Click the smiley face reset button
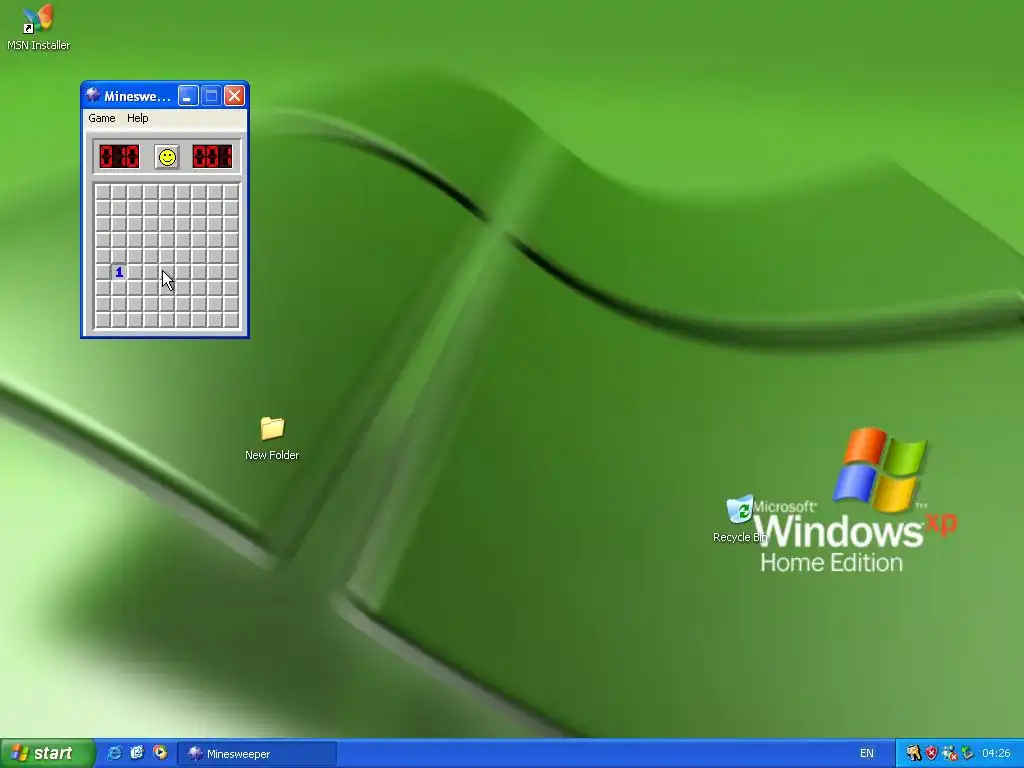The width and height of the screenshot is (1024, 768). click(x=167, y=157)
